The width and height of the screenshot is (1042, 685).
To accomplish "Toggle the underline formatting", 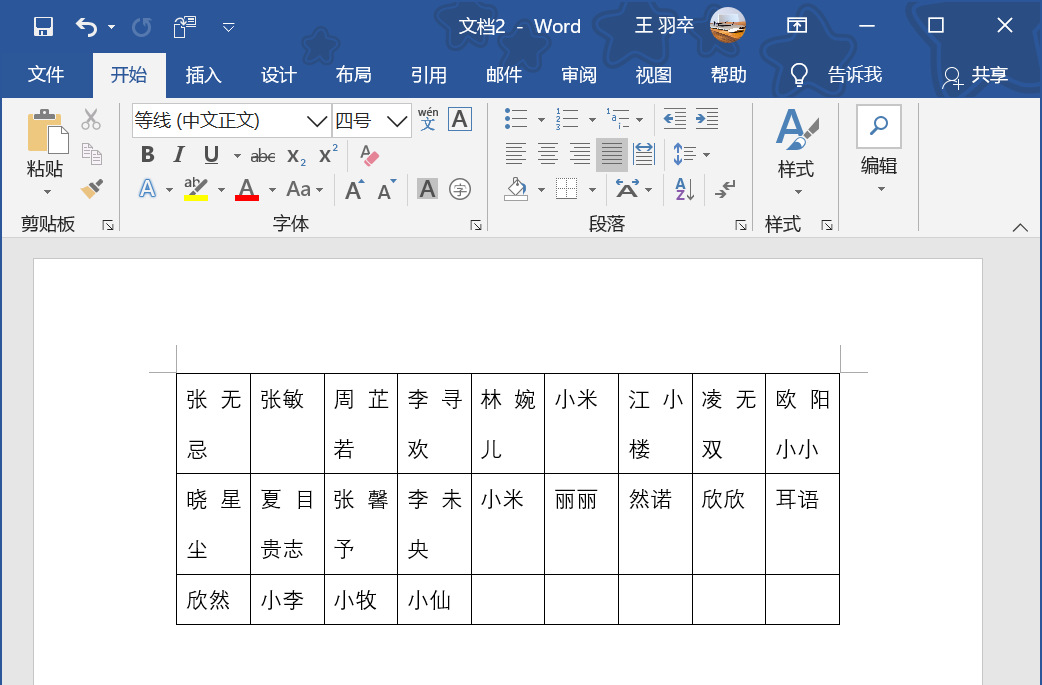I will point(211,155).
